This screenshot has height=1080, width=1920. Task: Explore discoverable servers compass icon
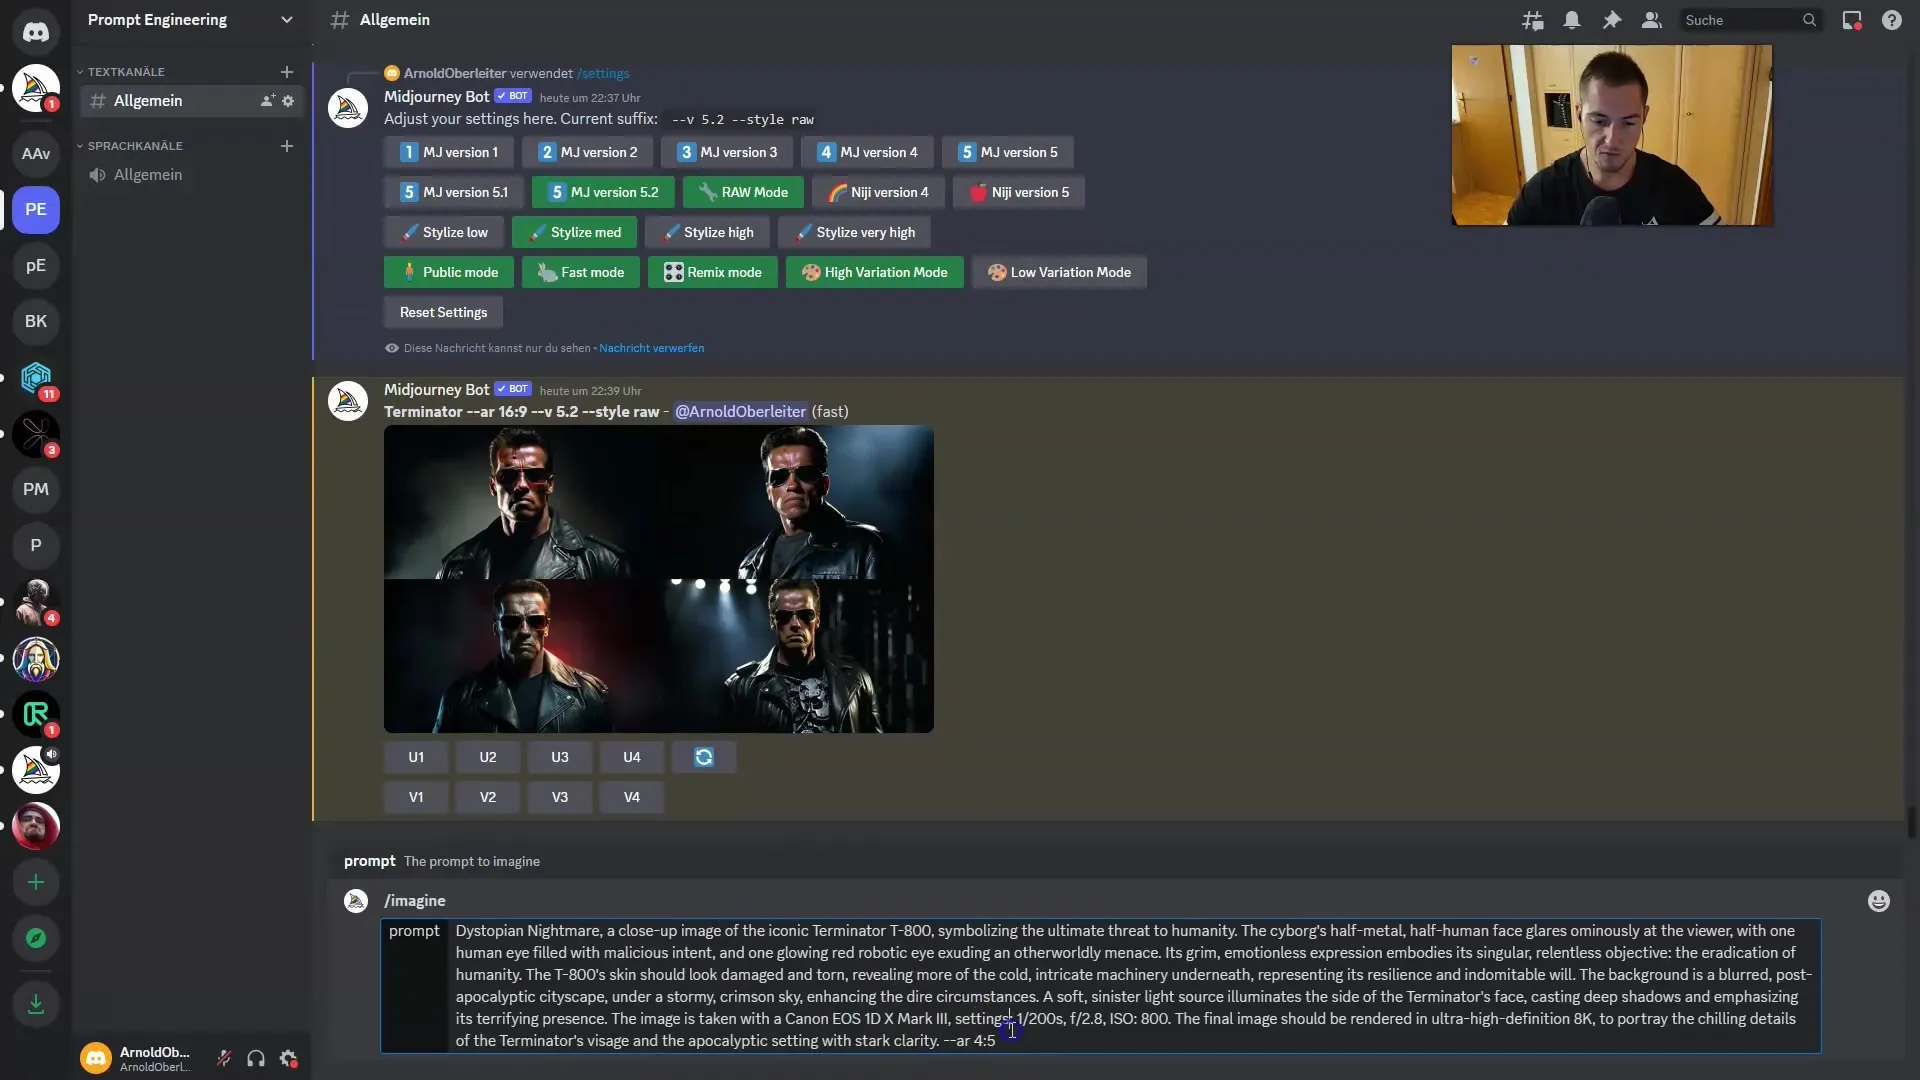[36, 938]
